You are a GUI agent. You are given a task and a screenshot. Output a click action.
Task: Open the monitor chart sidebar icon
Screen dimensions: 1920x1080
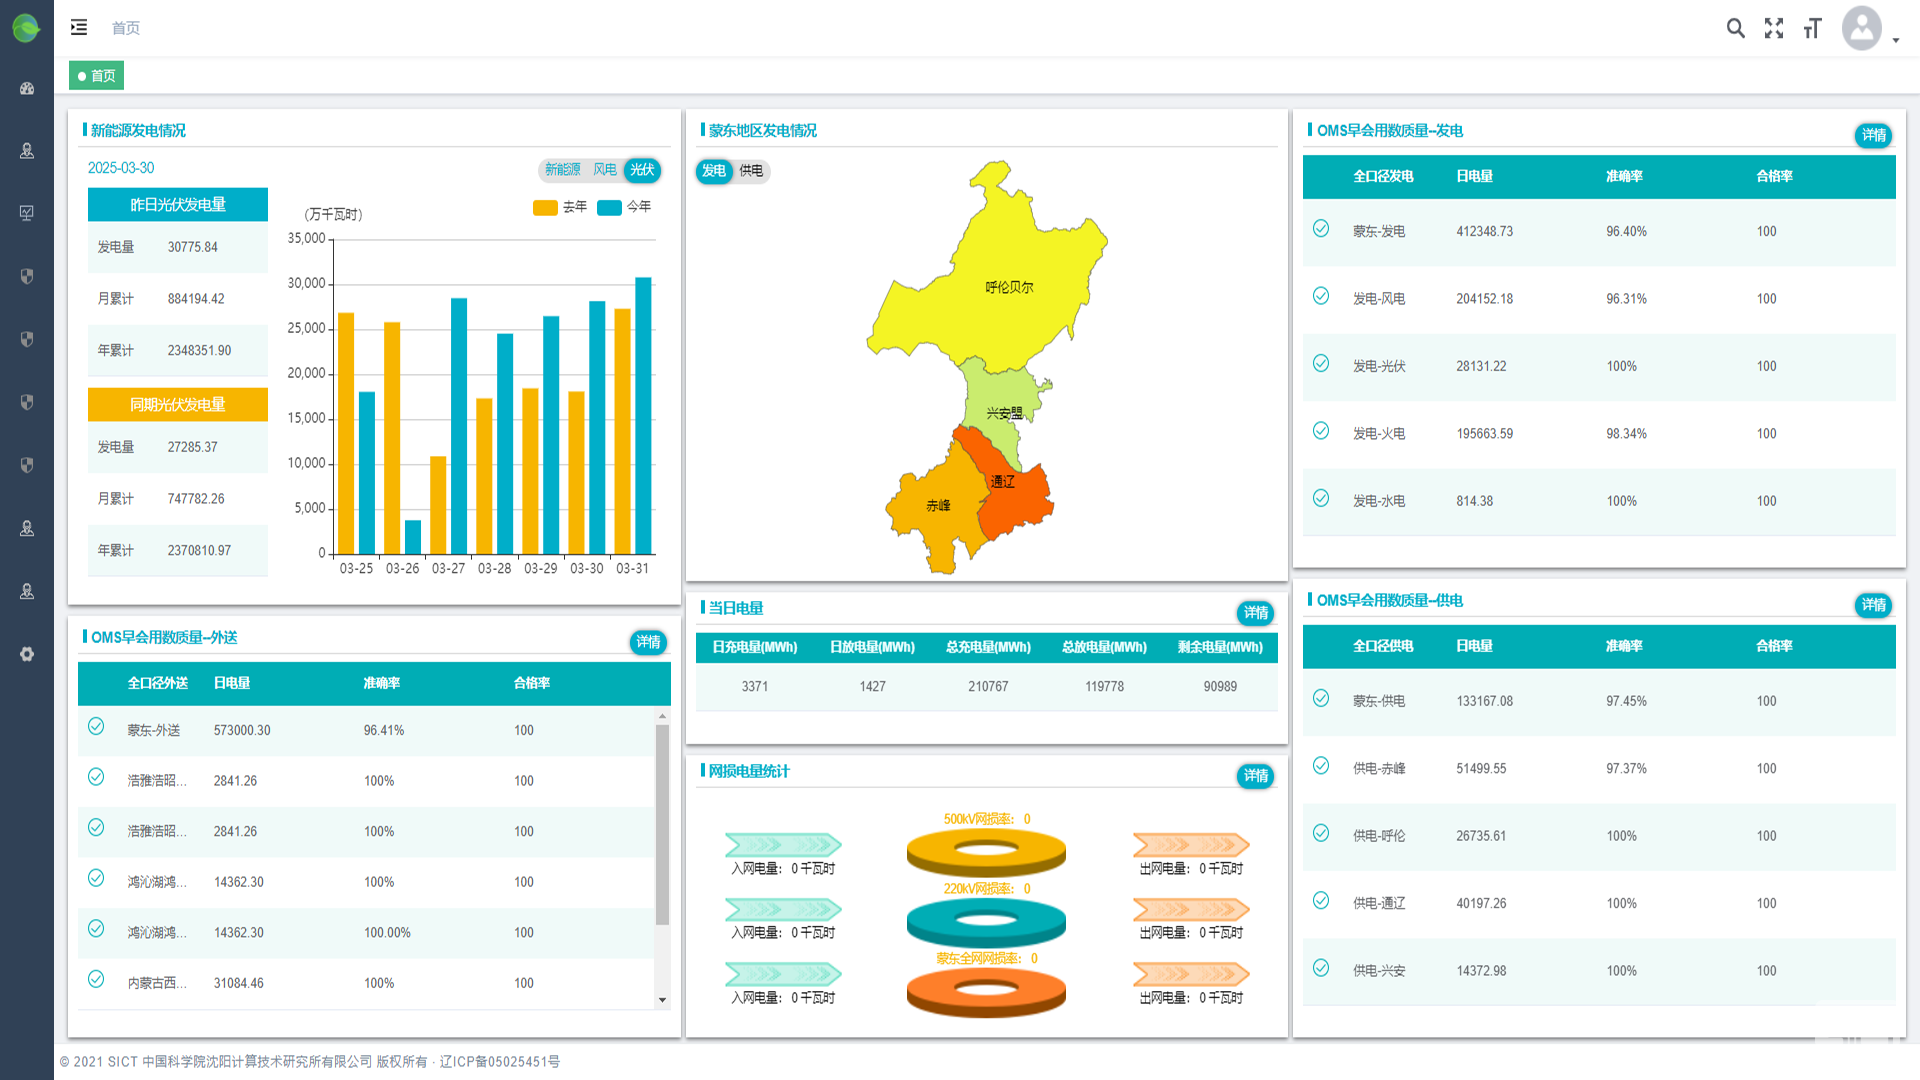tap(27, 213)
